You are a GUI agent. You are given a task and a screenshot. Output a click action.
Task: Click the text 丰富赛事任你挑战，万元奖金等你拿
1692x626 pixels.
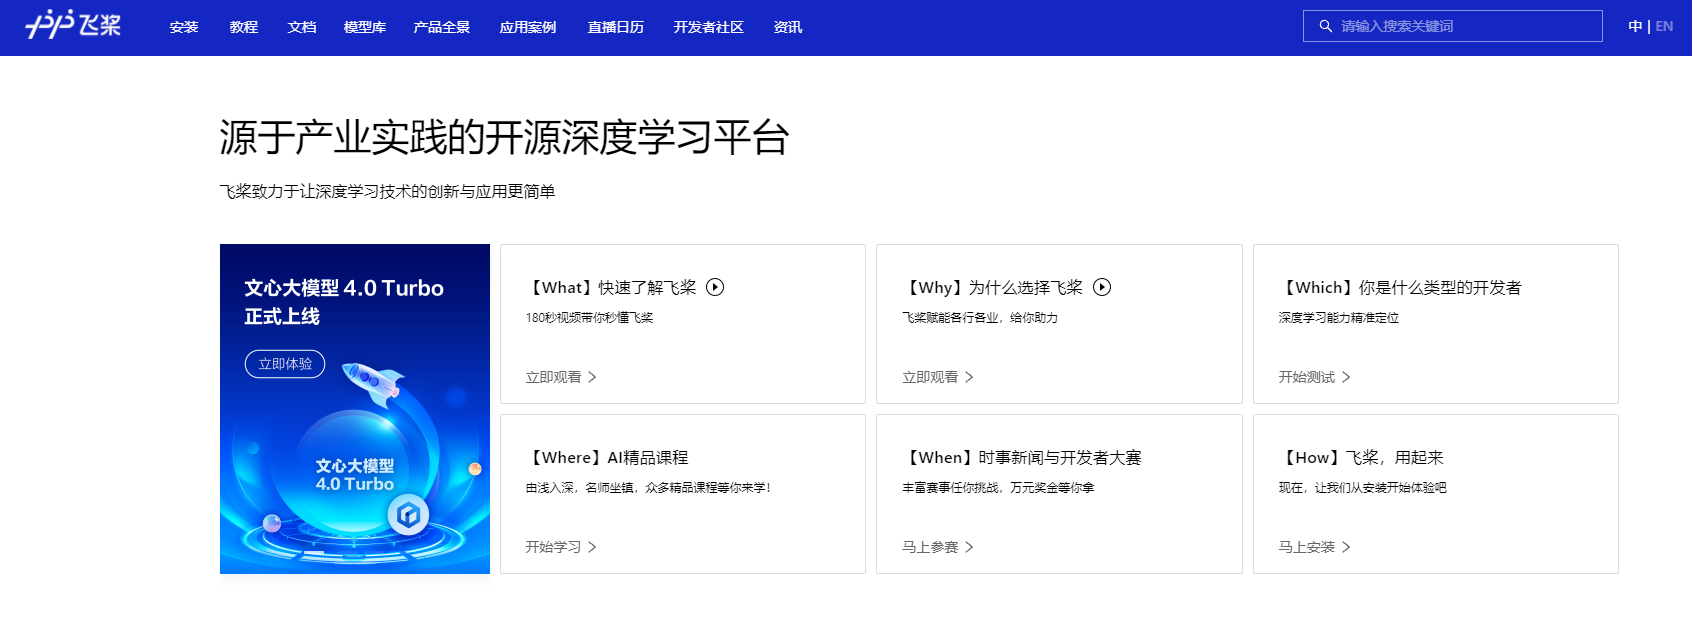pyautogui.click(x=998, y=488)
